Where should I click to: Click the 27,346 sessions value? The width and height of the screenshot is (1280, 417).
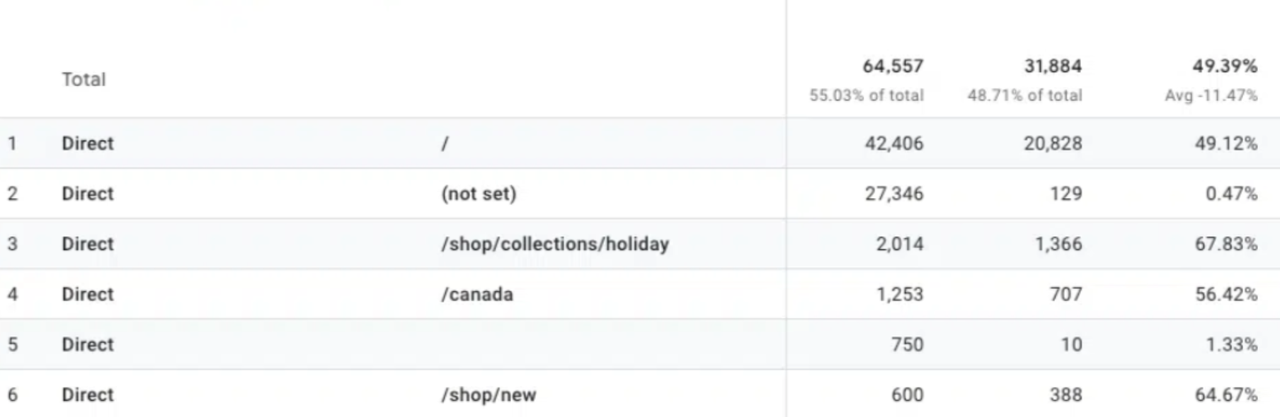point(894,194)
